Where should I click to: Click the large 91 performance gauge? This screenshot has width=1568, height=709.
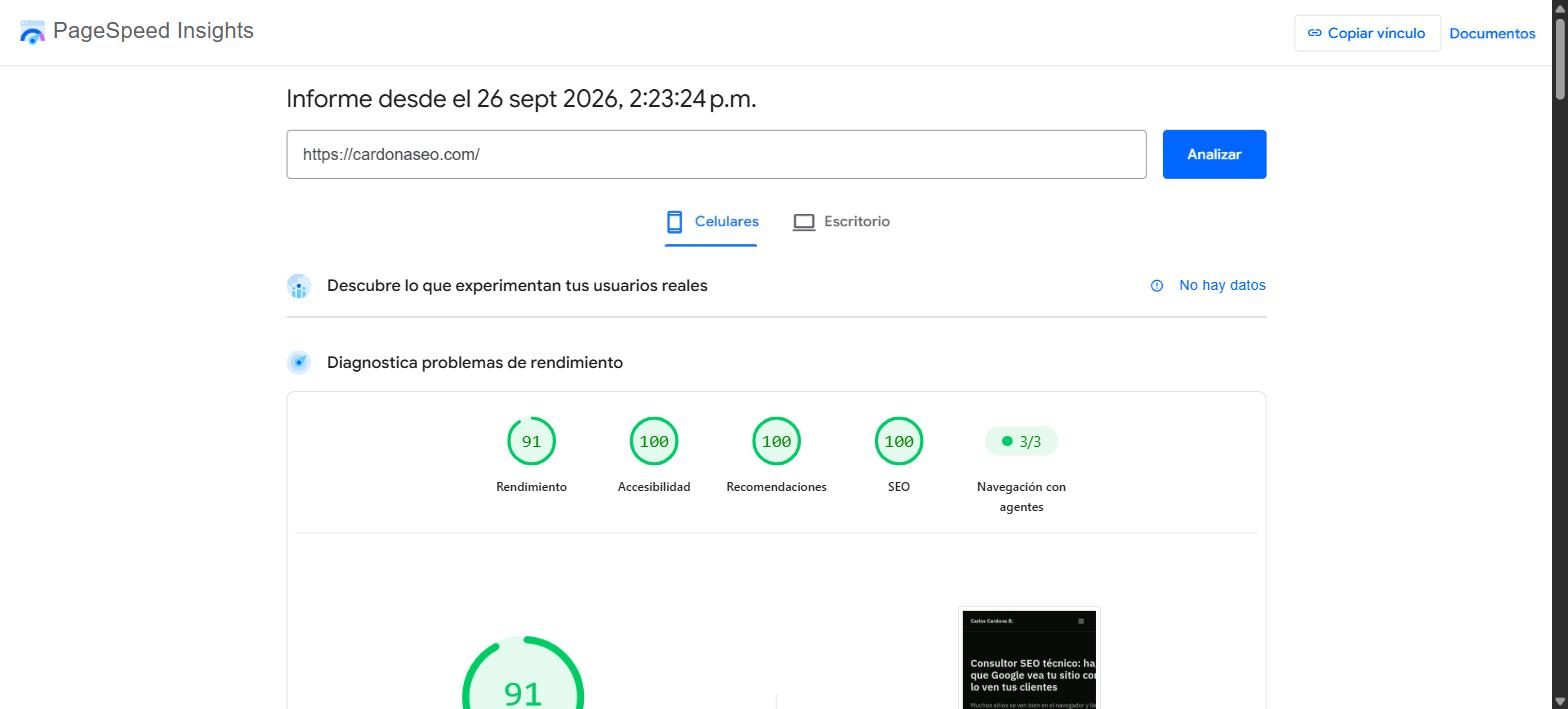(523, 673)
